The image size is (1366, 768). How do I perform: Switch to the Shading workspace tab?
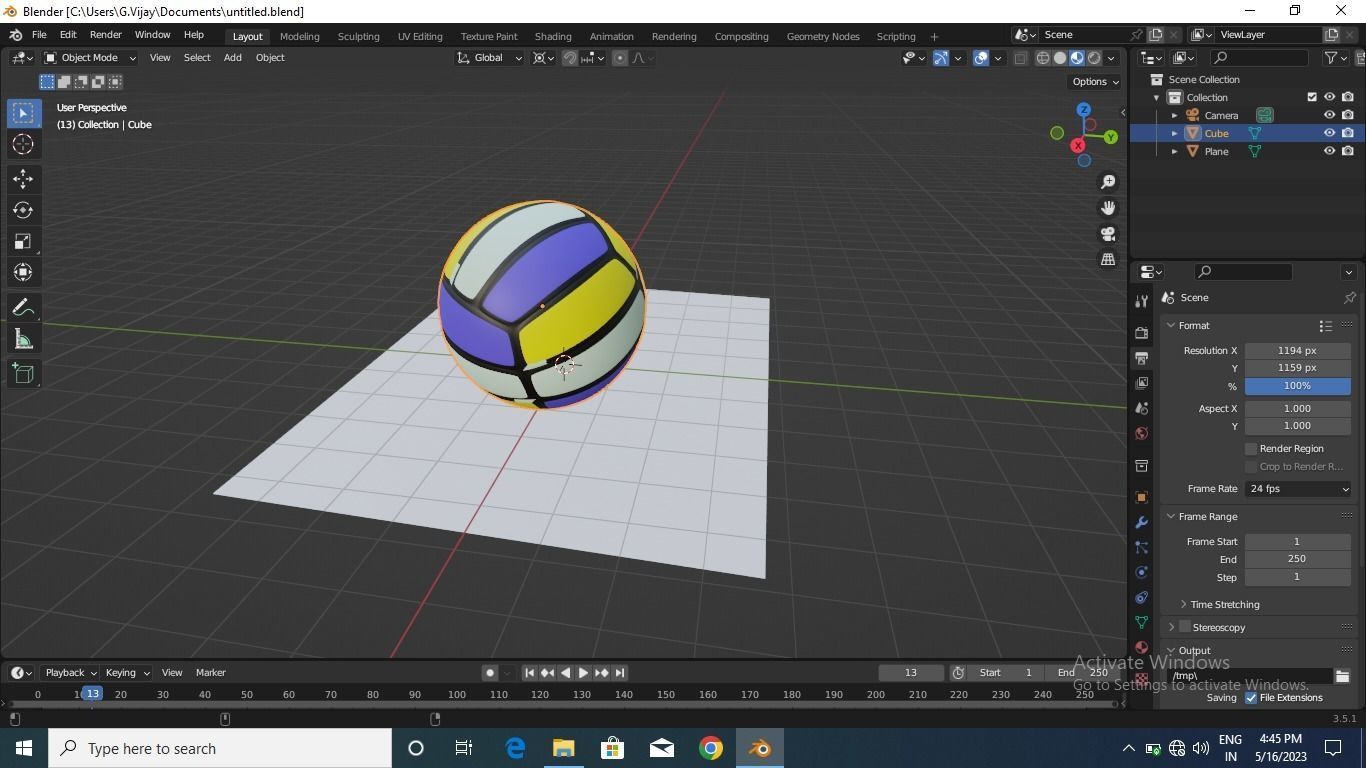point(553,36)
